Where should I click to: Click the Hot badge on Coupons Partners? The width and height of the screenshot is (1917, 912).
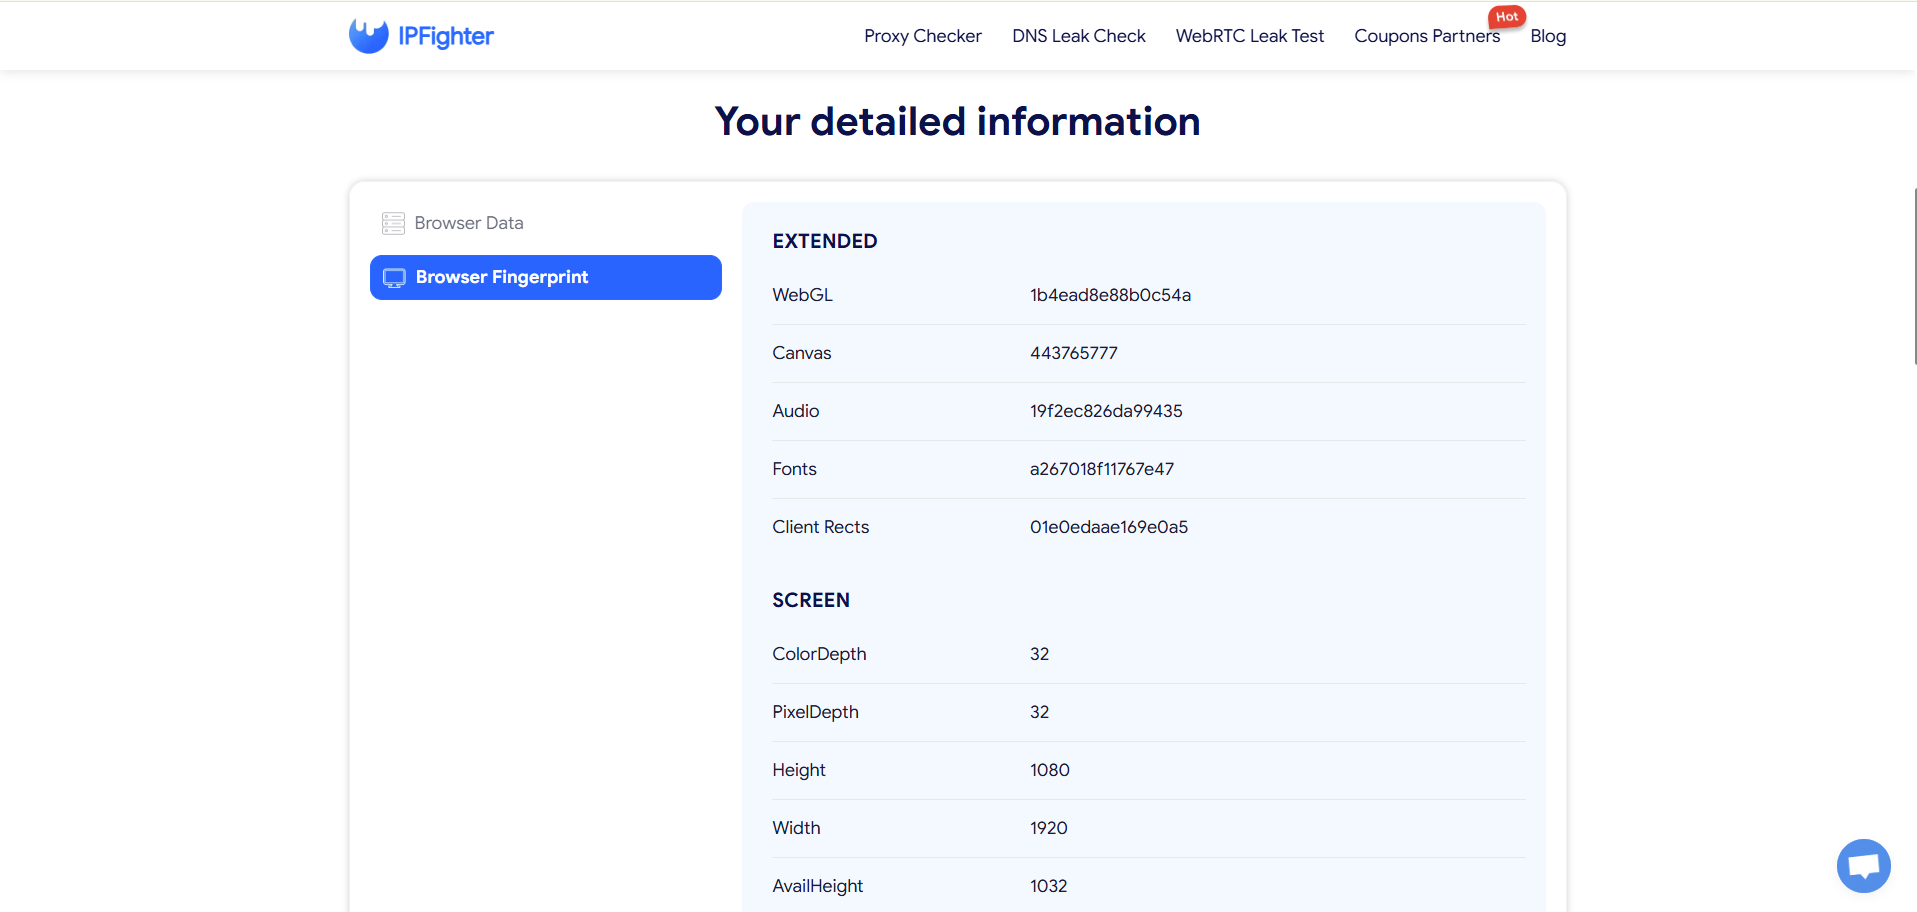click(x=1507, y=17)
